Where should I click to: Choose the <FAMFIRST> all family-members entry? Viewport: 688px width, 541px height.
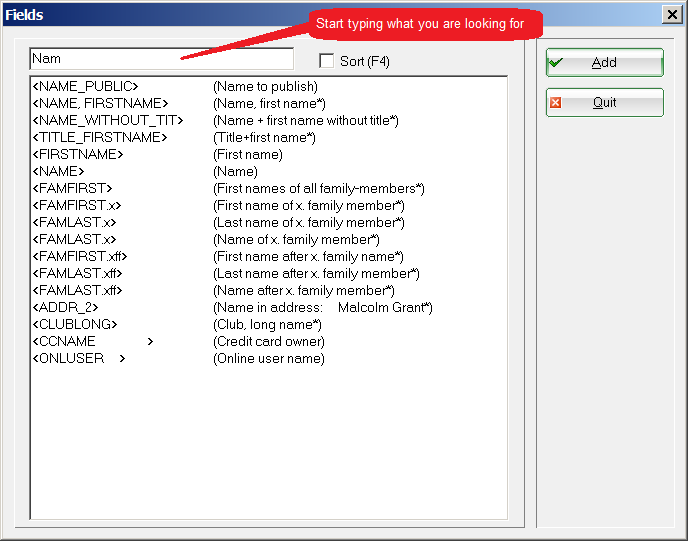coord(72,189)
